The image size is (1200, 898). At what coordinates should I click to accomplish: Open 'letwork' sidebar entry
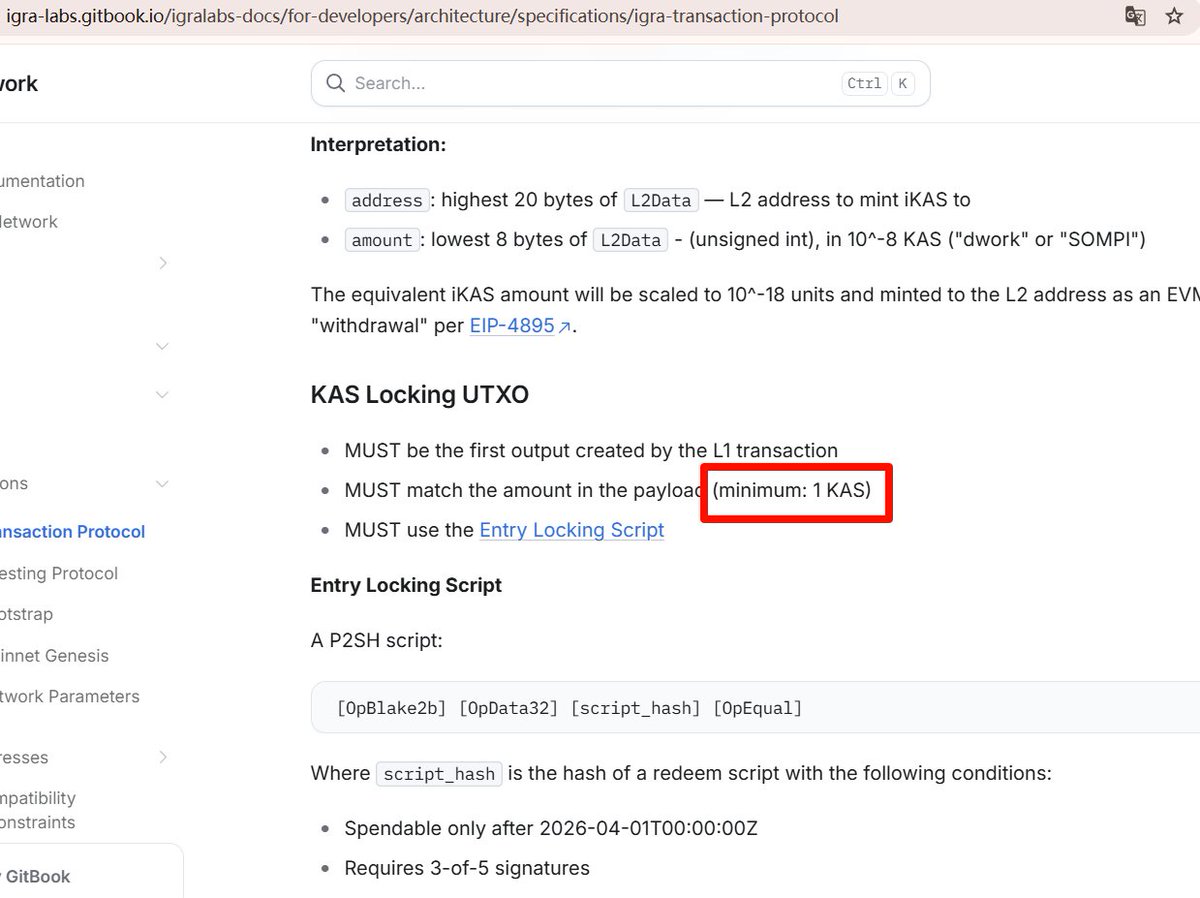(x=29, y=222)
